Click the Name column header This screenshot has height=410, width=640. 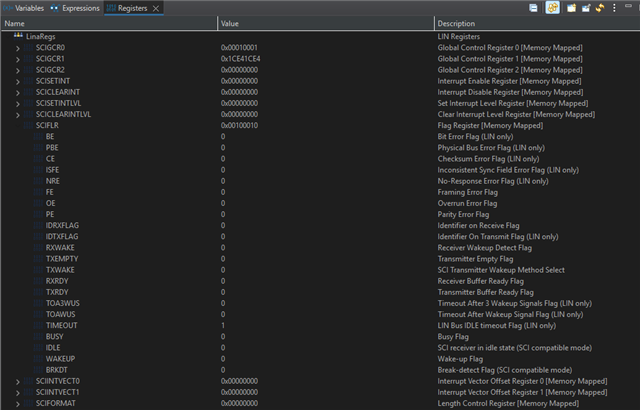tap(109, 23)
